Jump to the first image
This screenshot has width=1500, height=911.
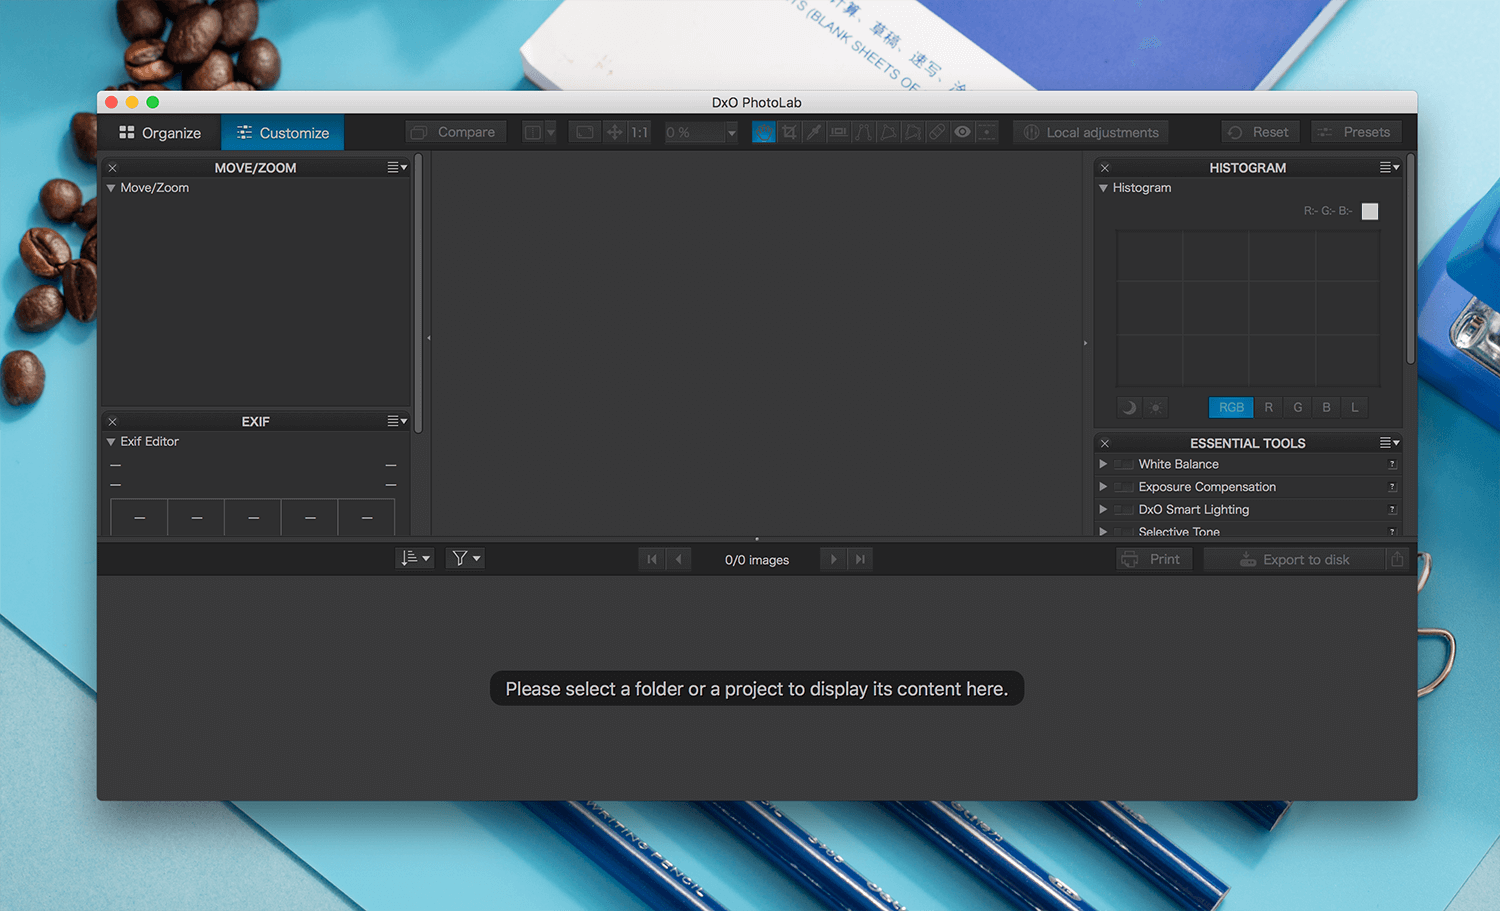[652, 559]
